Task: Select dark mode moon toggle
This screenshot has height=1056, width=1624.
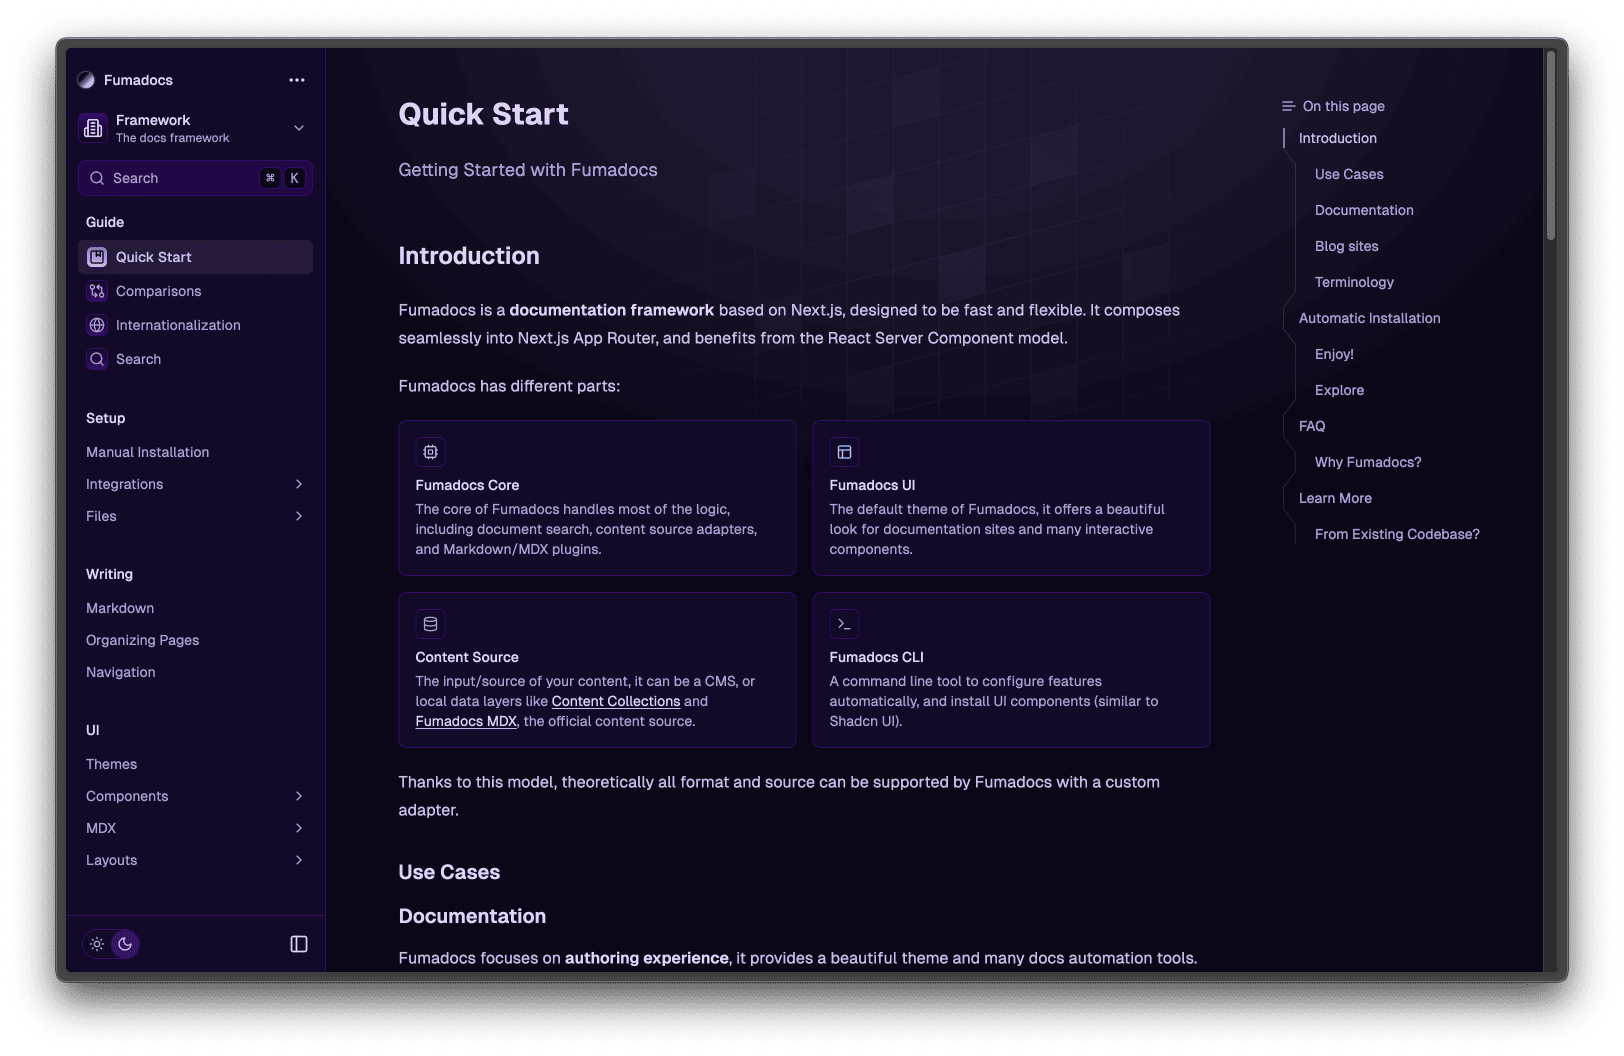Action: [x=125, y=944]
